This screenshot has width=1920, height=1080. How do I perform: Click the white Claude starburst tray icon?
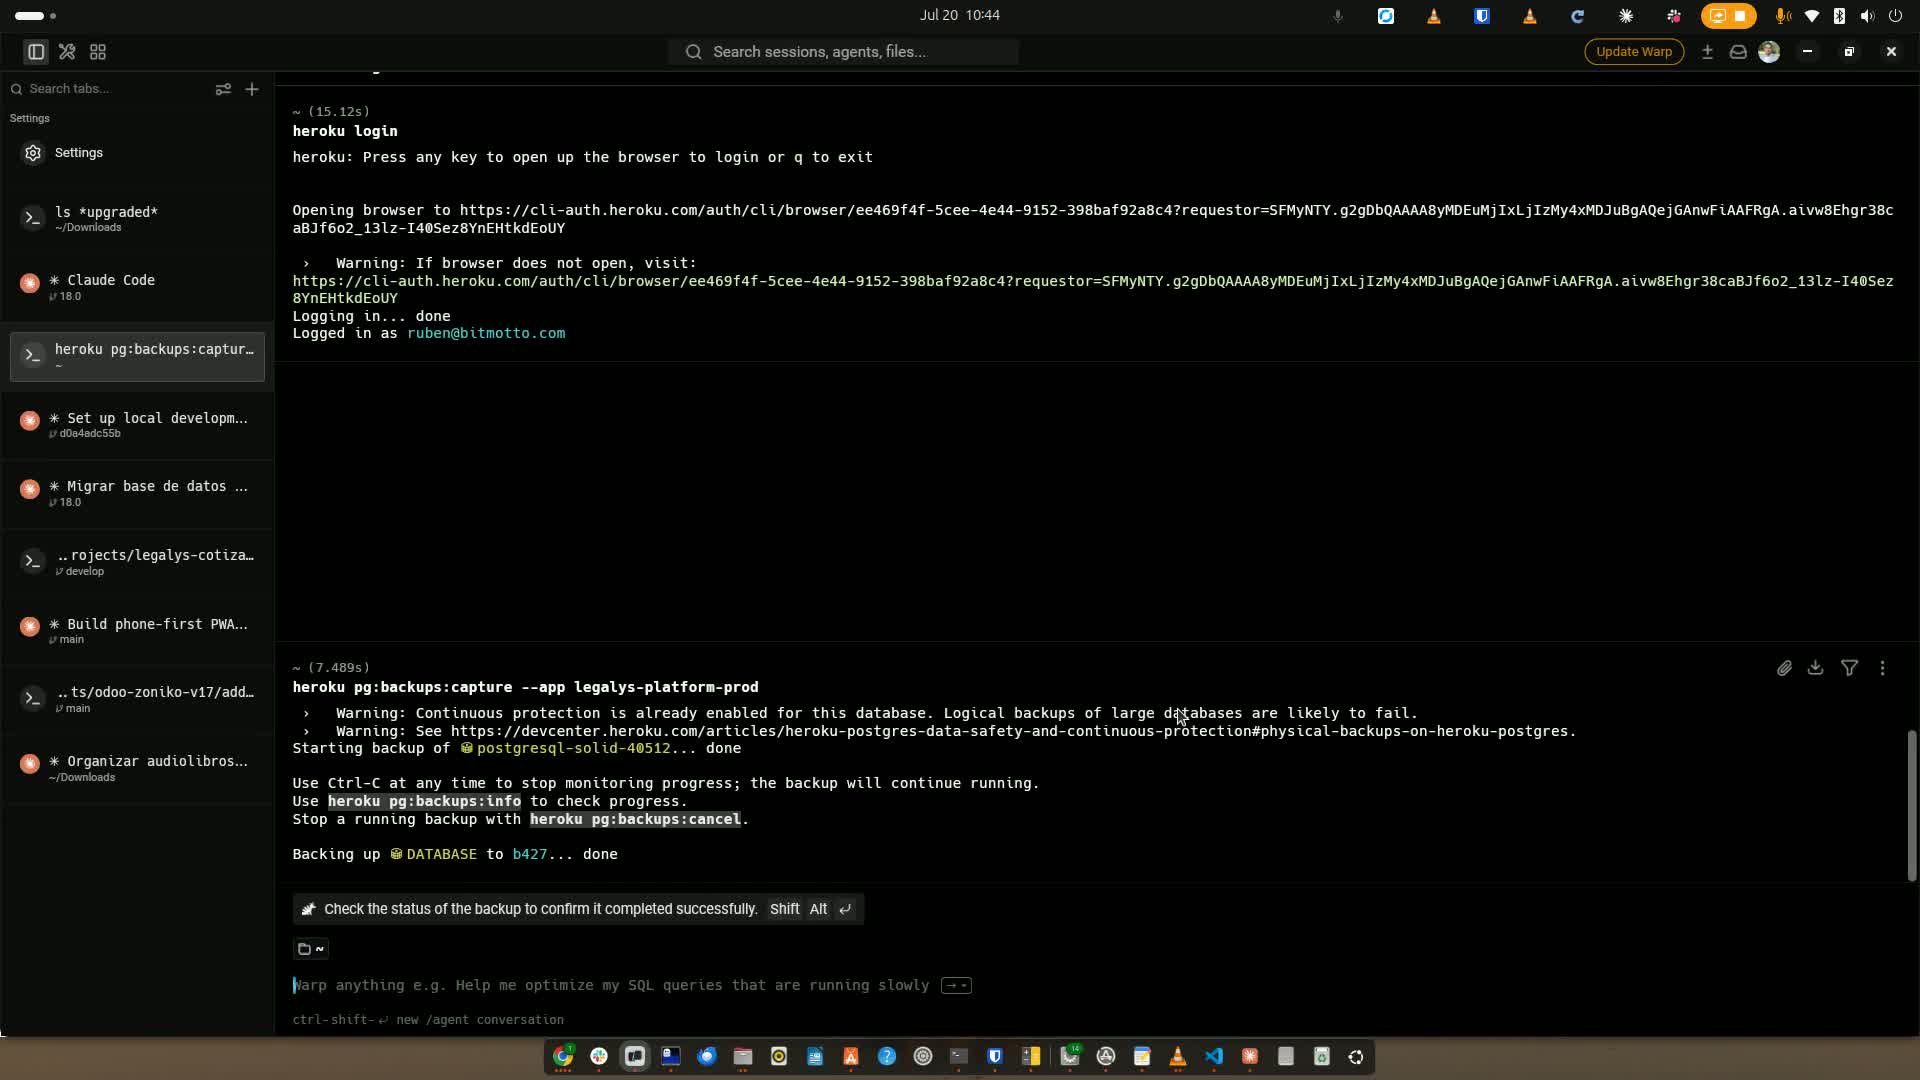tap(1626, 16)
